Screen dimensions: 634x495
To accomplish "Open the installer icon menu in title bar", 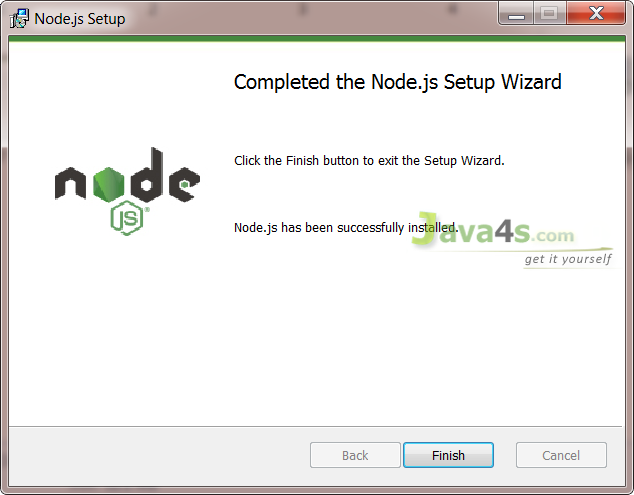I will click(x=19, y=19).
